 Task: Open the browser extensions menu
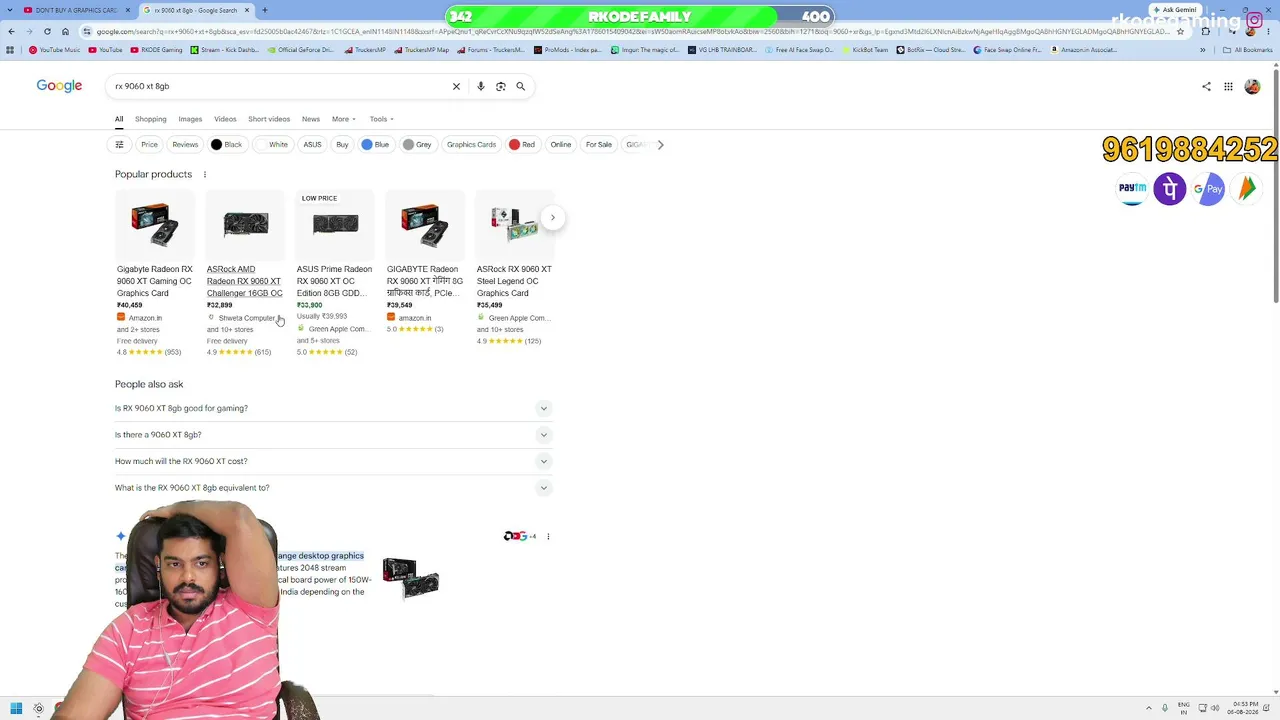tap(1205, 31)
